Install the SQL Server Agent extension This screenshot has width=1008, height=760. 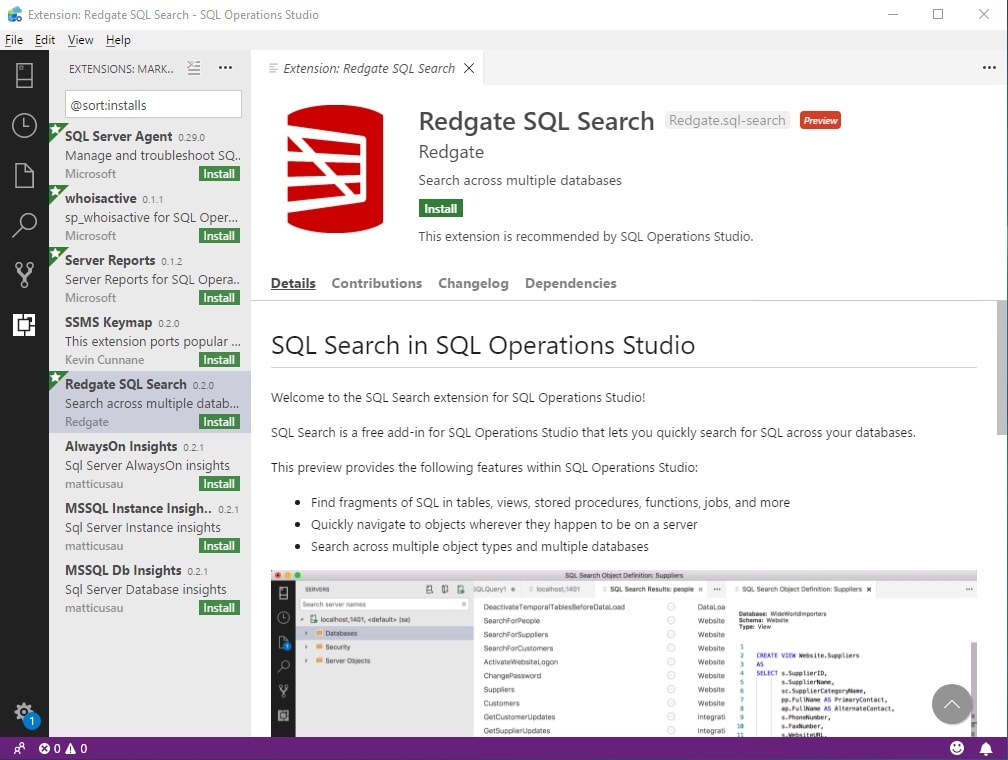[x=219, y=174]
